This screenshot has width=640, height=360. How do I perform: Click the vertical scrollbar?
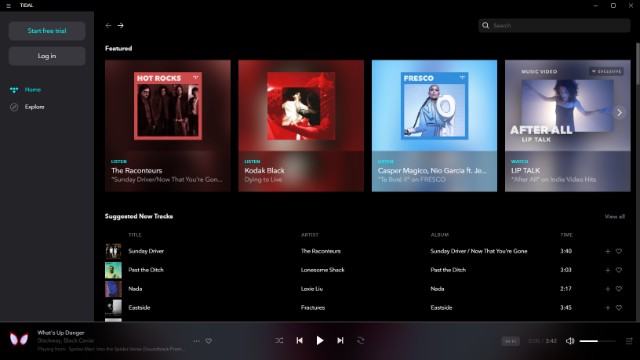pos(638,64)
